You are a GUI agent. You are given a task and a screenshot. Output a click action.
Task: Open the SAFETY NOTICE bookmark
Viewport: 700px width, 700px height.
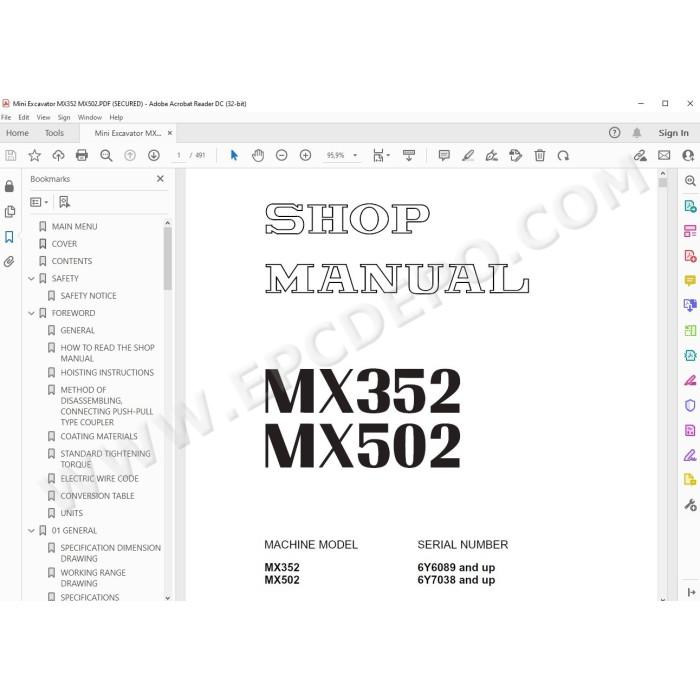88,296
